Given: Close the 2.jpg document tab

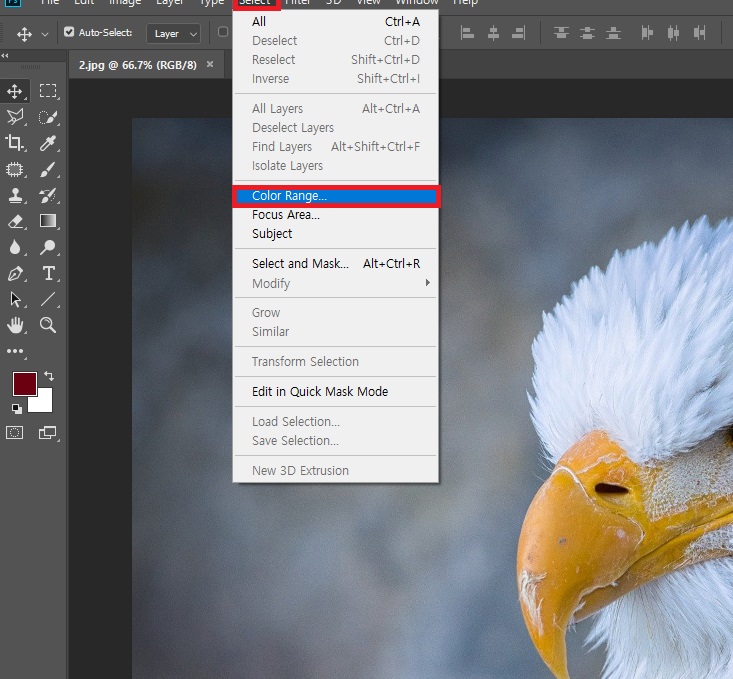Looking at the screenshot, I should [x=210, y=64].
